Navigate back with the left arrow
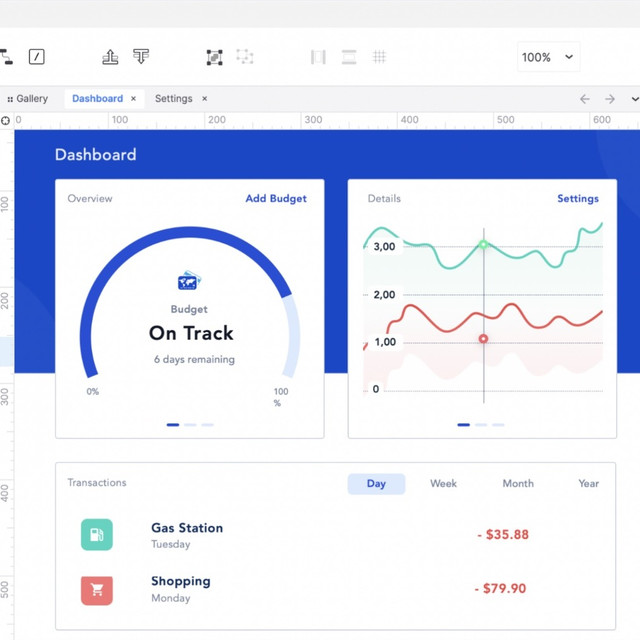Screen dimensions: 640x640 pyautogui.click(x=585, y=99)
